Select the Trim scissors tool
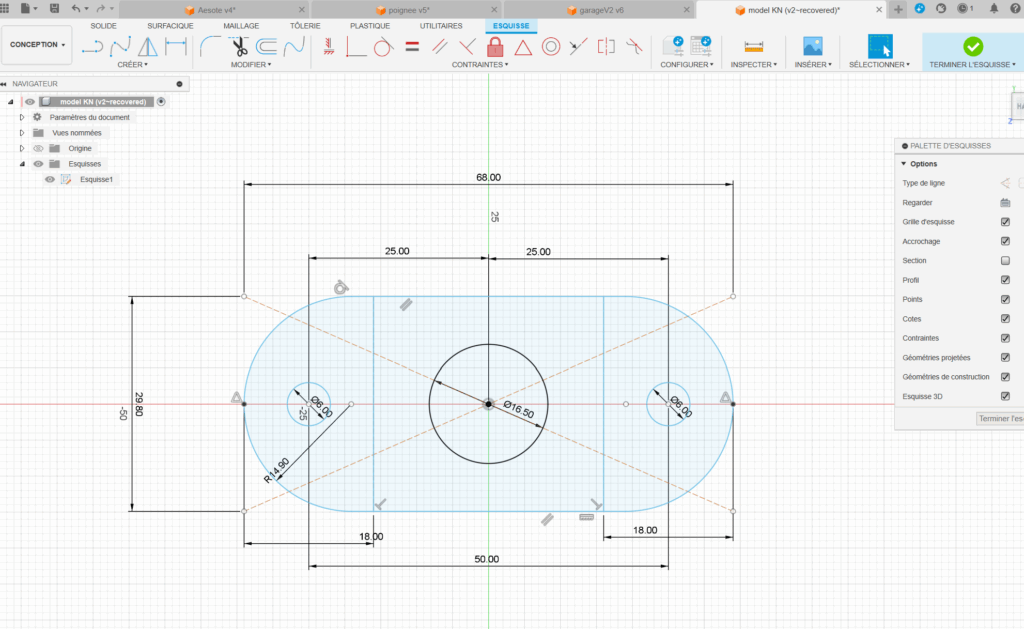Viewport: 1024px width, 629px height. click(x=239, y=47)
